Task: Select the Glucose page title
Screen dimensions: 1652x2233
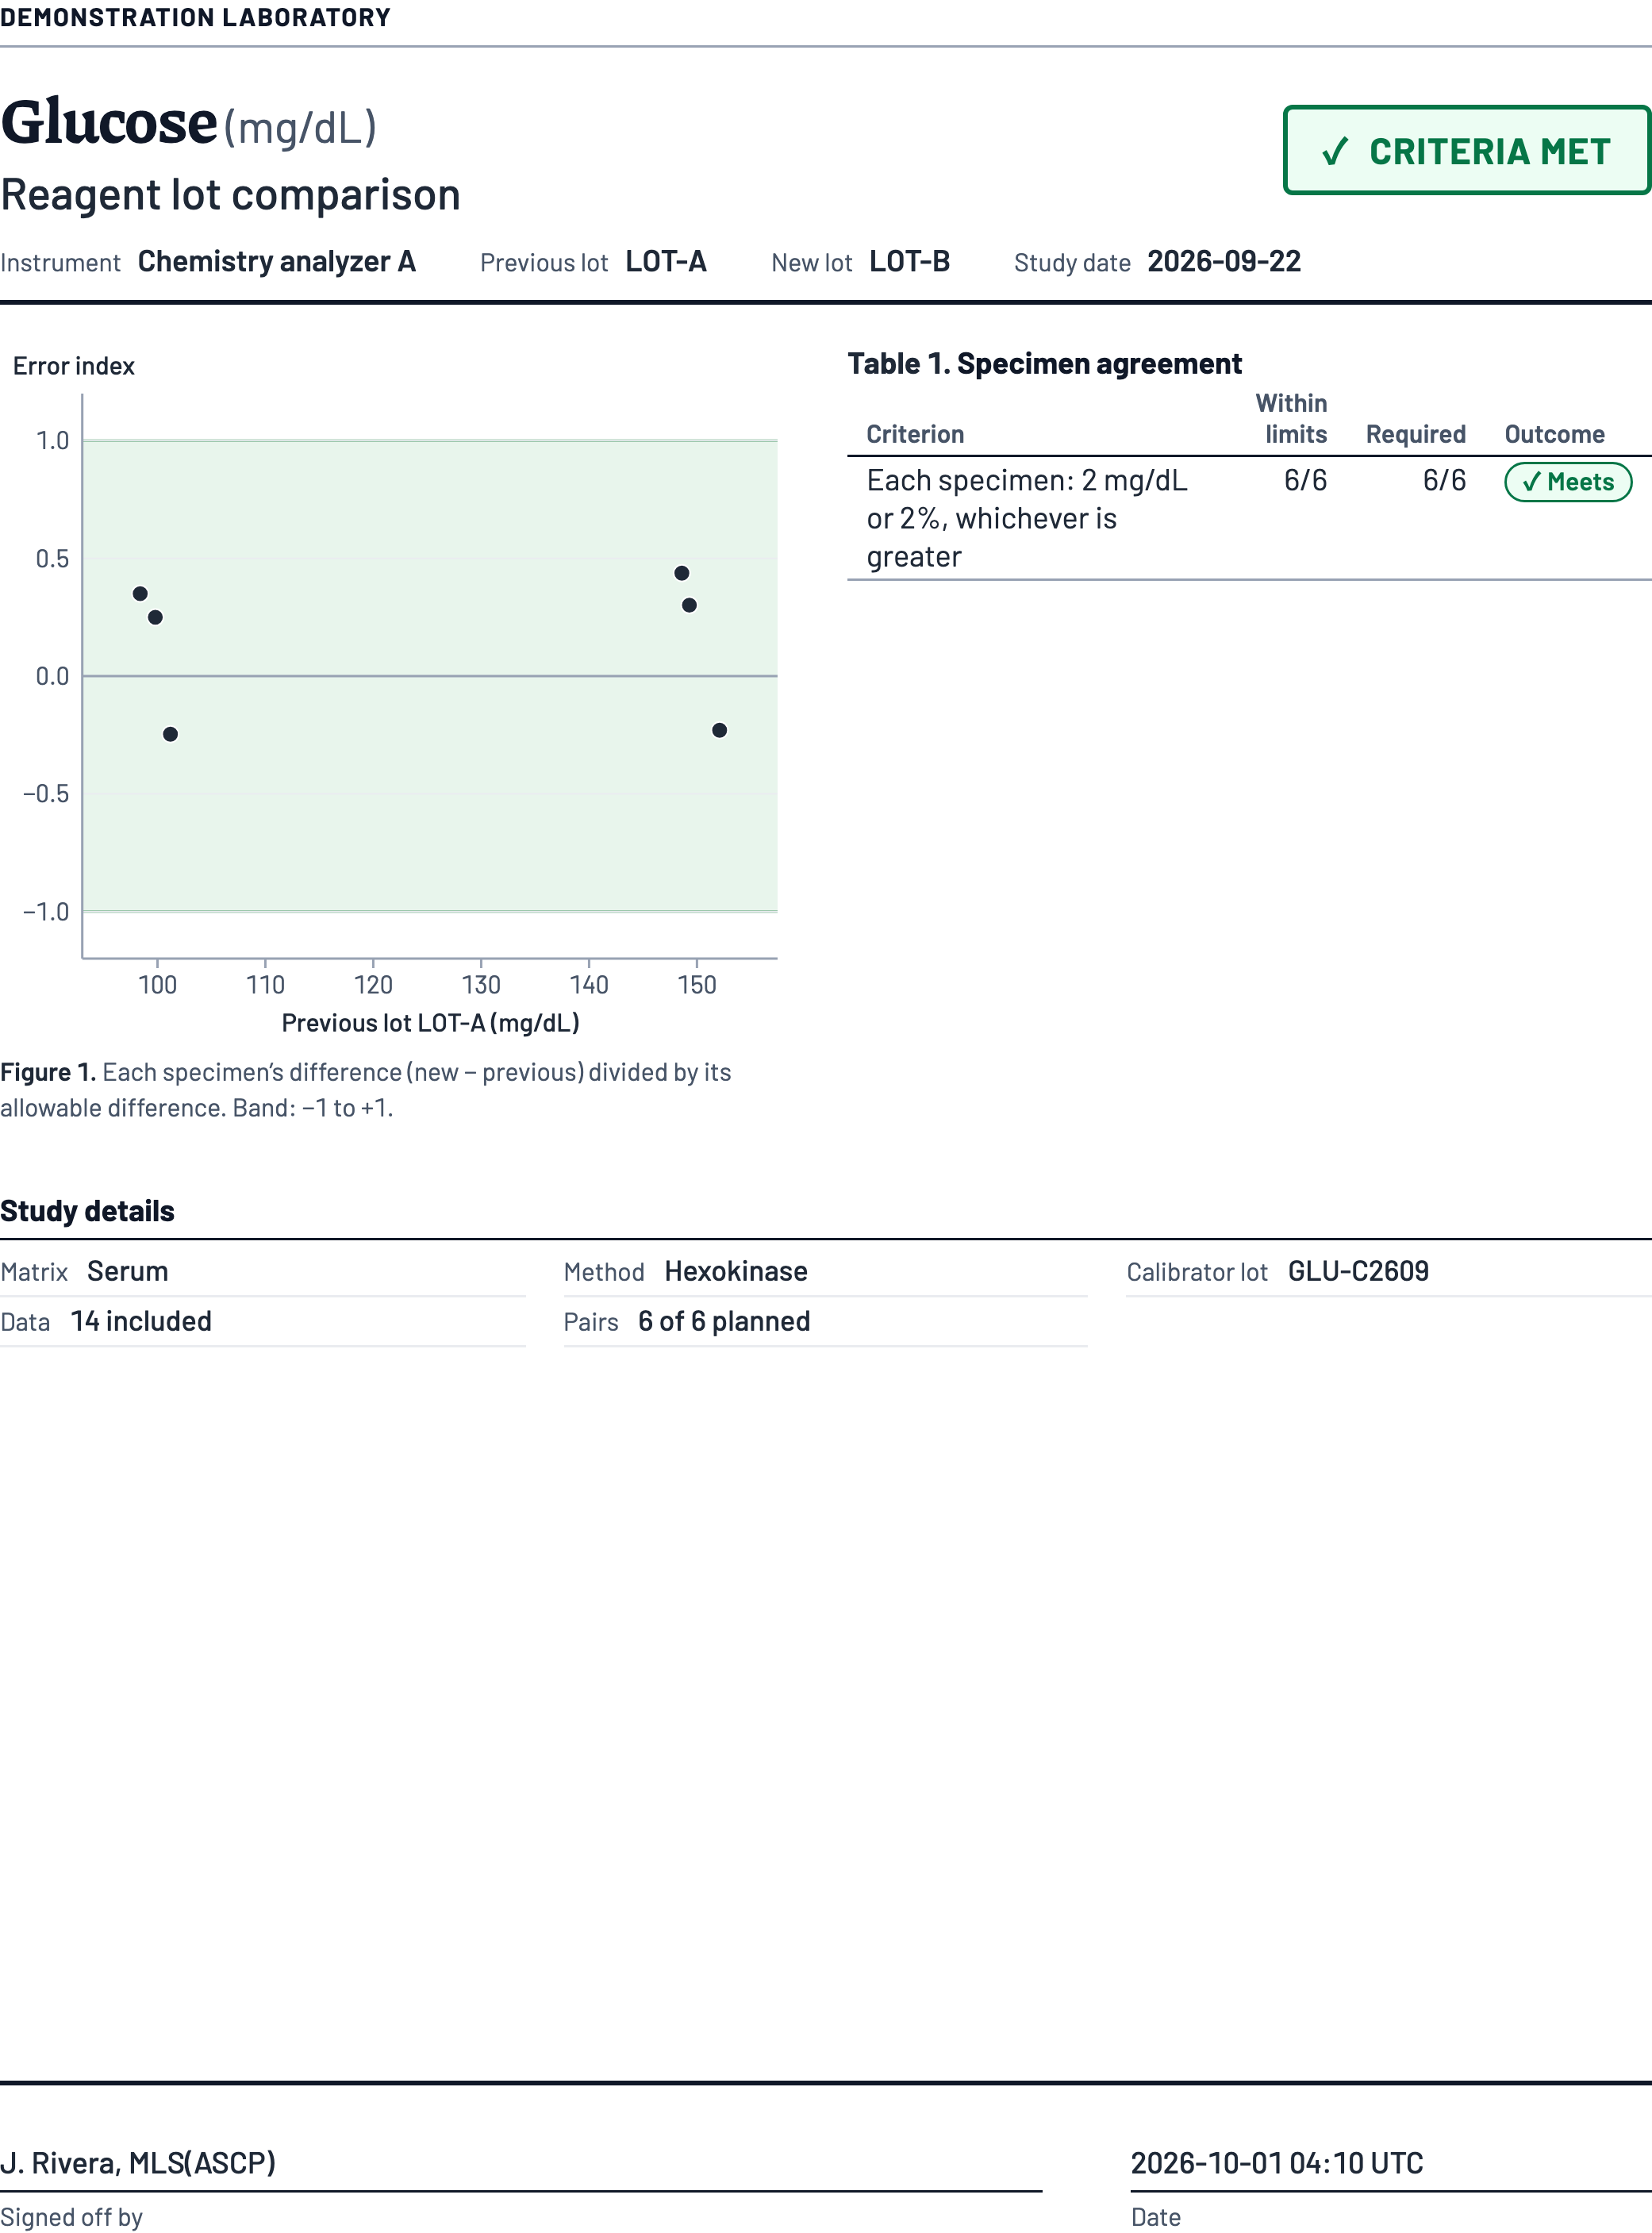Action: coord(109,123)
